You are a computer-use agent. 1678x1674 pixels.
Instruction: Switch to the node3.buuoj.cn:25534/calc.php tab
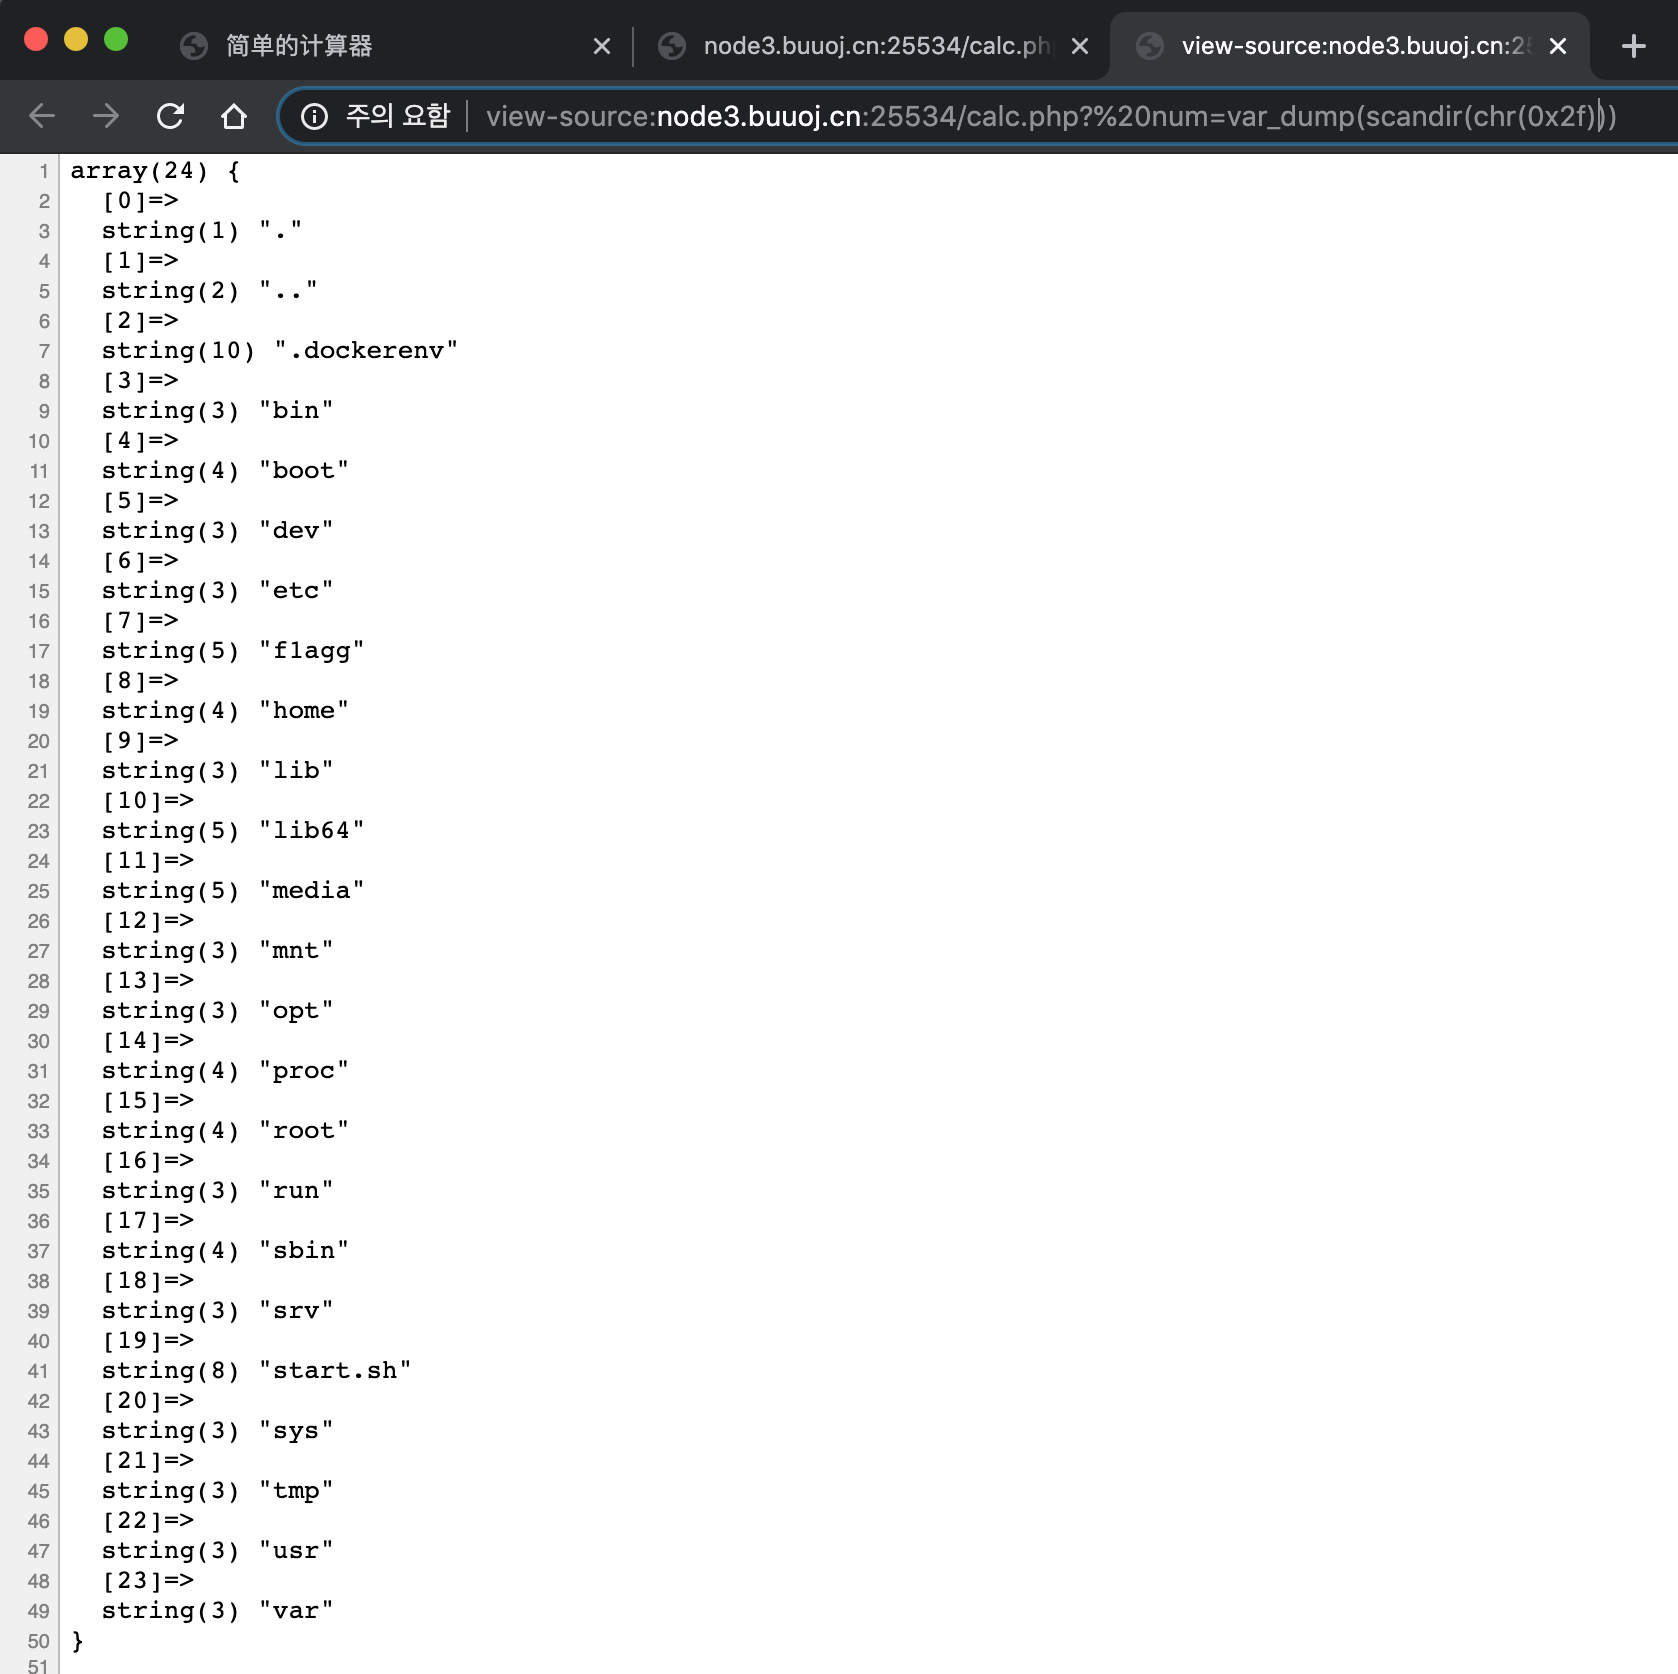[x=870, y=46]
